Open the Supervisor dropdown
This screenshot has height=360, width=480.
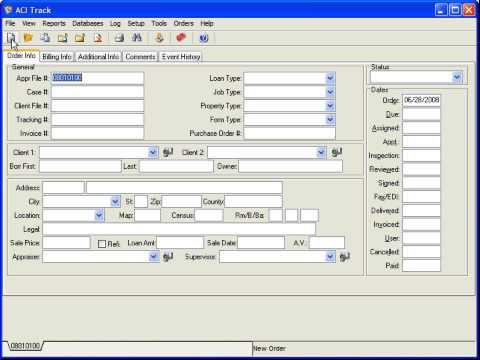pos(330,257)
